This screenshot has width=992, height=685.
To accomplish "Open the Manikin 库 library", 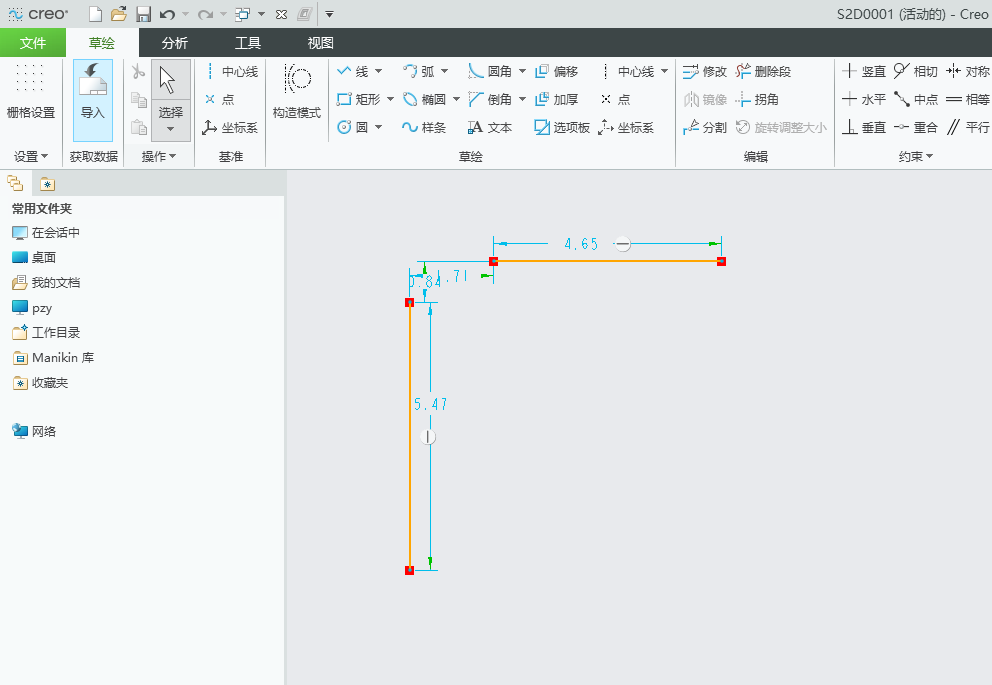I will click(54, 358).
